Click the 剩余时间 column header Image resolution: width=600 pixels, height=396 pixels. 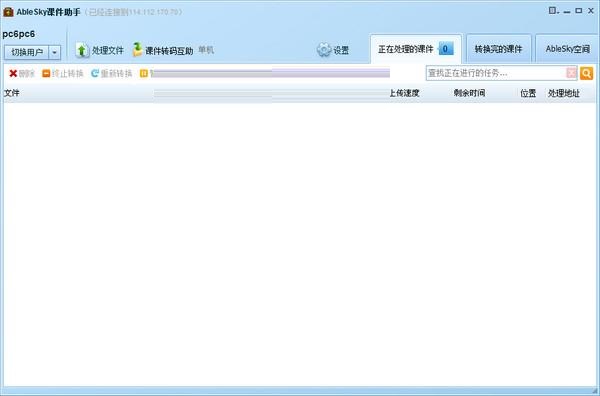pos(469,93)
